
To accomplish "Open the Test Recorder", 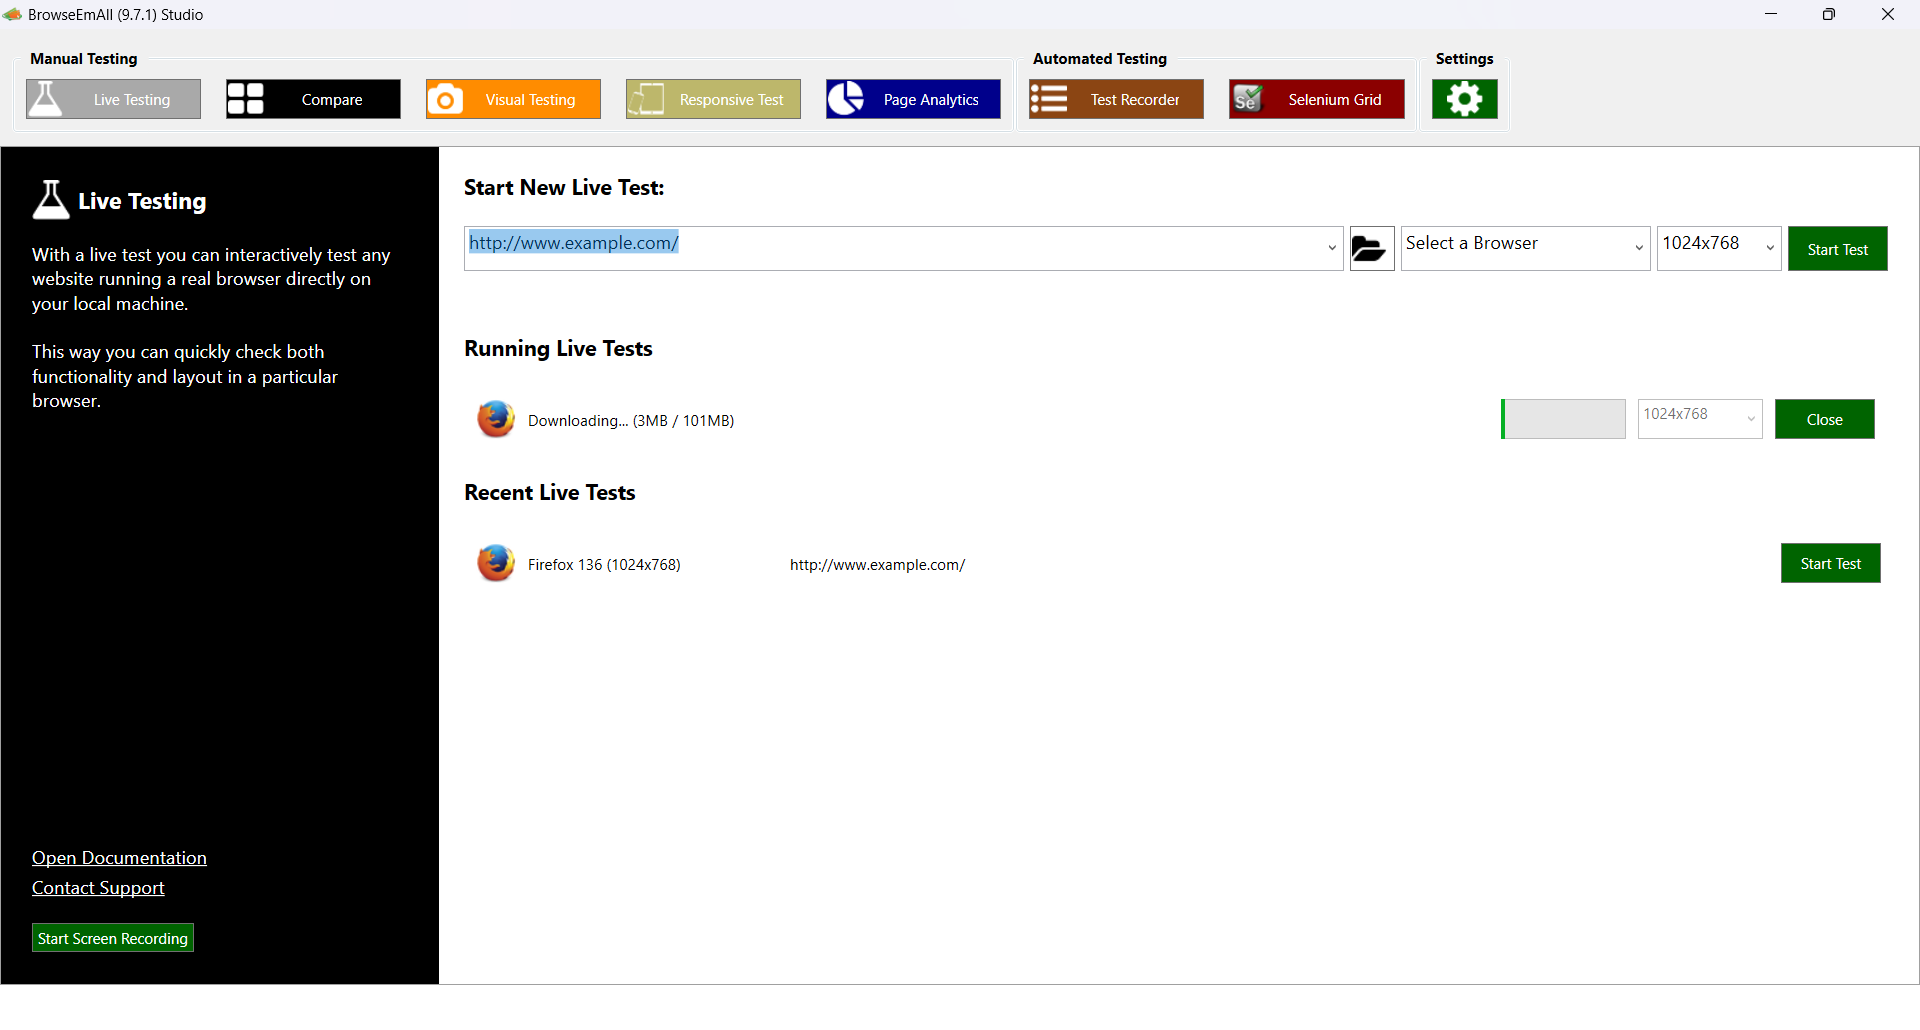I will [1116, 99].
